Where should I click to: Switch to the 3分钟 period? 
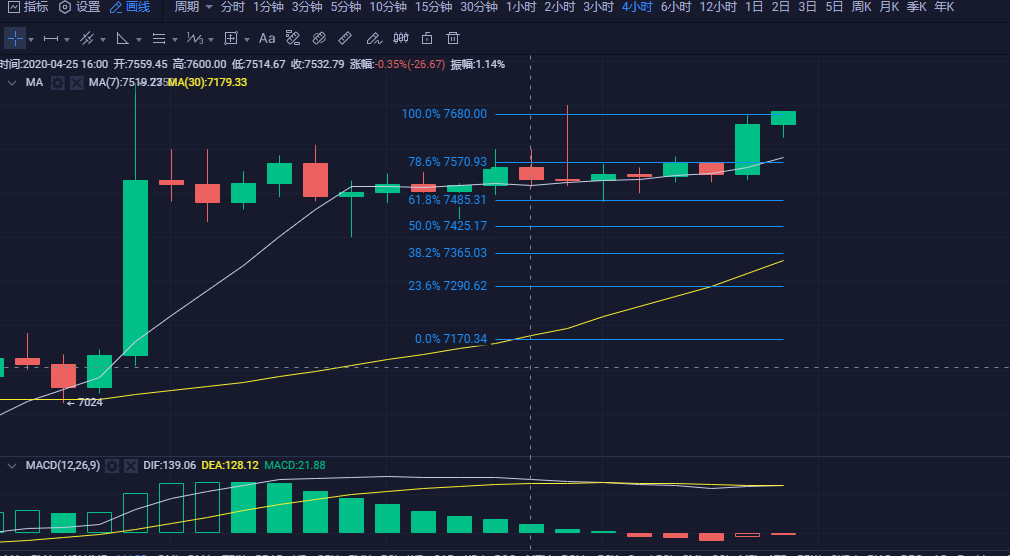tap(307, 7)
